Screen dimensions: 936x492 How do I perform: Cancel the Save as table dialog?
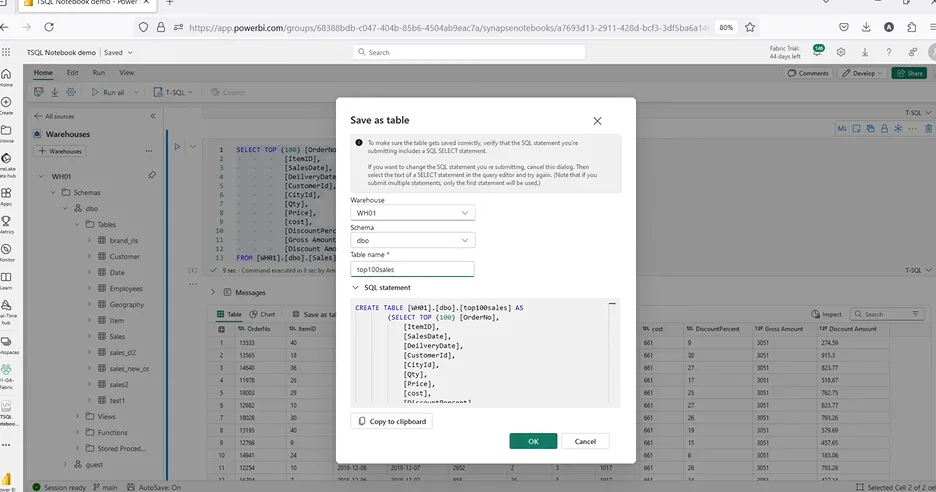pos(585,441)
